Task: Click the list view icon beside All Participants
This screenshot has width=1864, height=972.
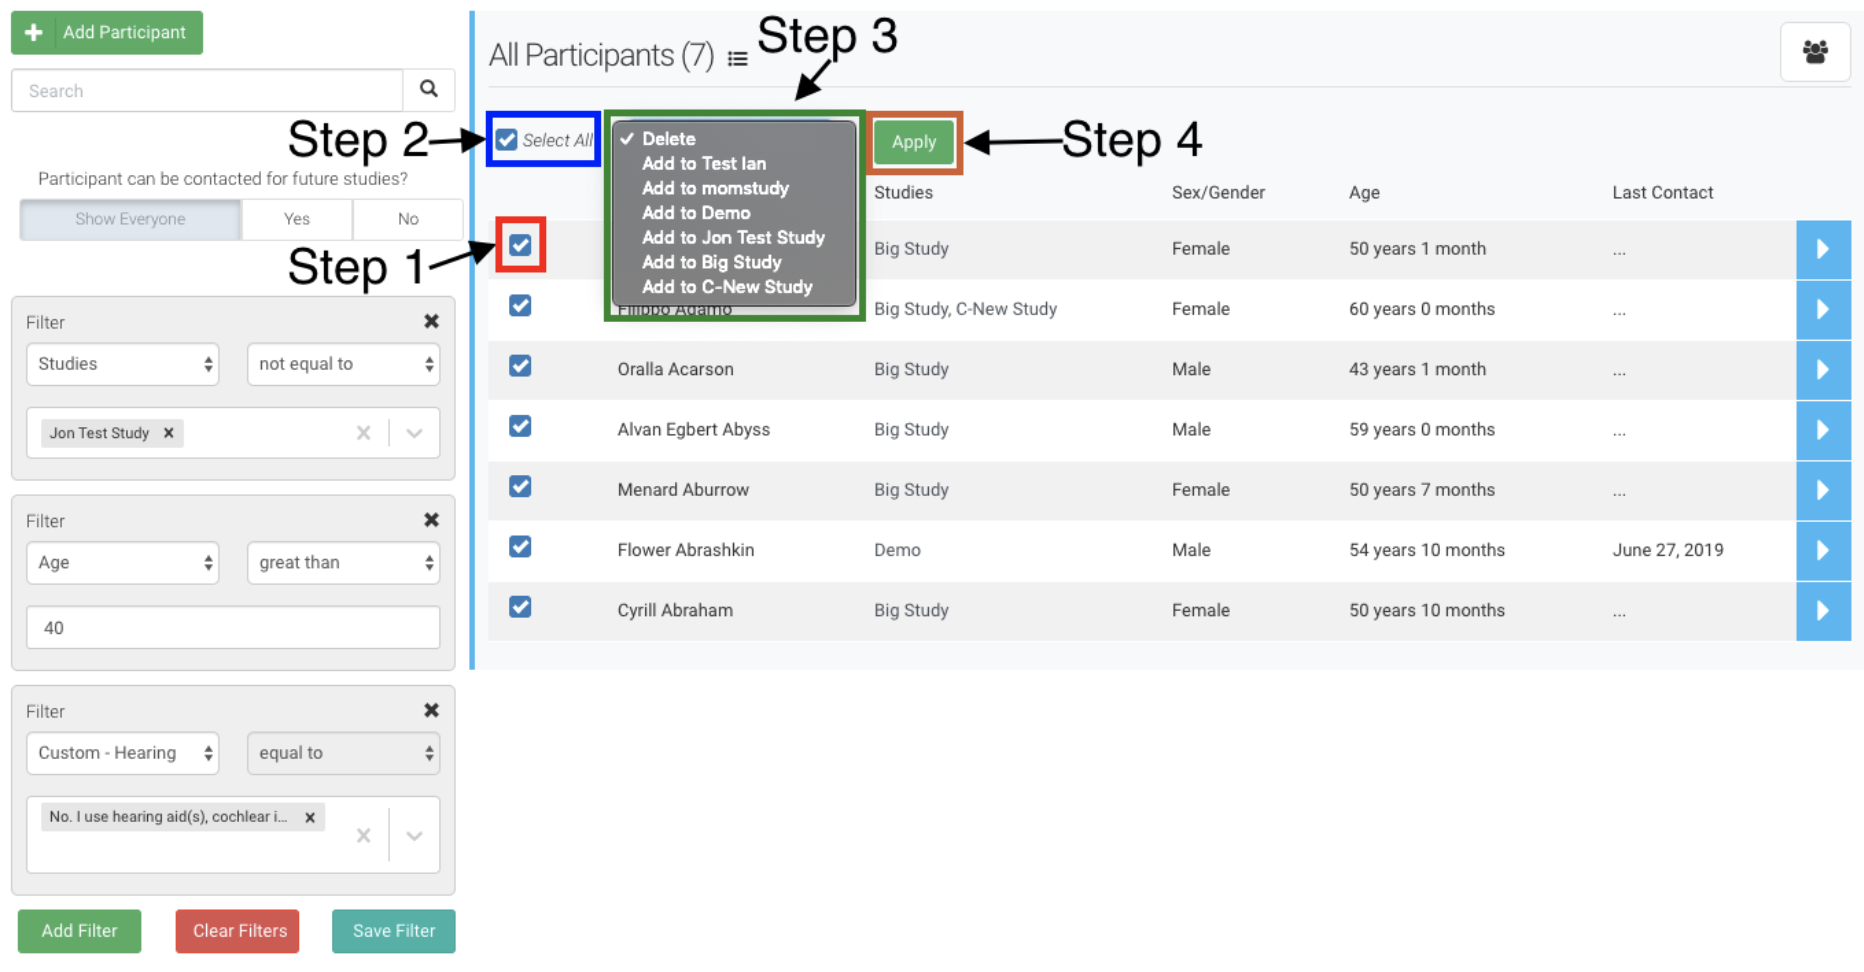Action: (x=737, y=59)
